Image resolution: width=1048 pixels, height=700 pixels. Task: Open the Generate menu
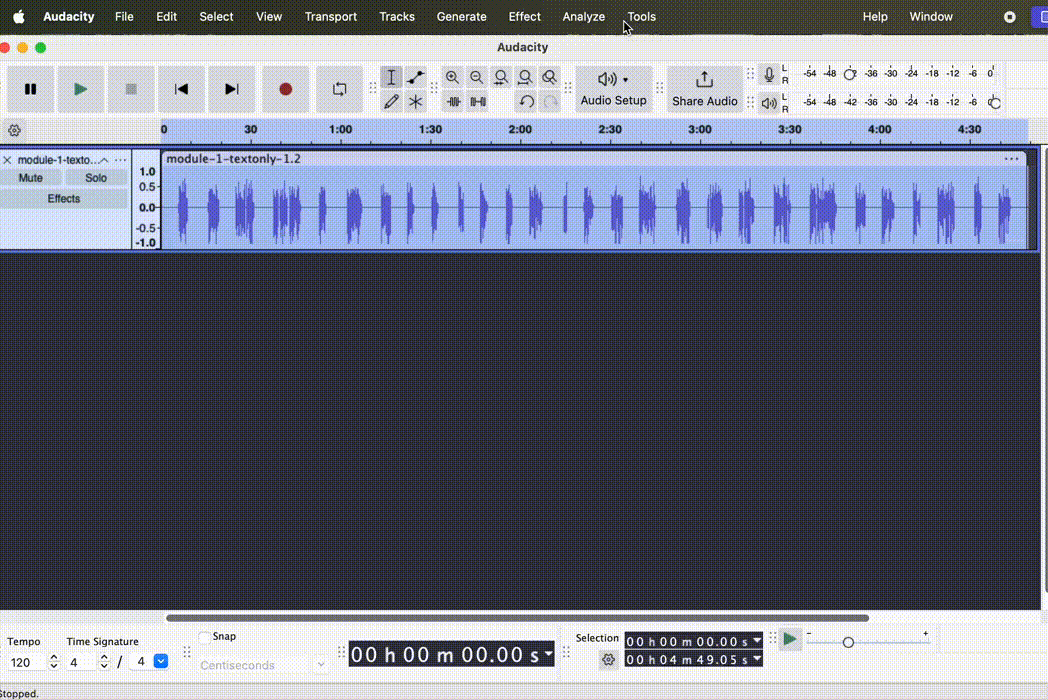(462, 17)
